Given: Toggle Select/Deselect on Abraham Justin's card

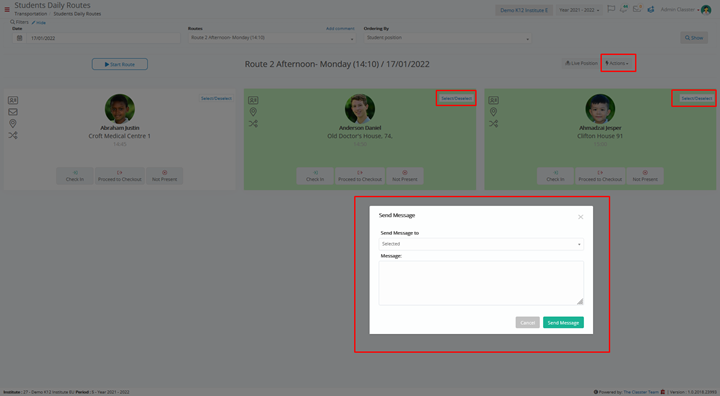Looking at the screenshot, I should point(216,98).
